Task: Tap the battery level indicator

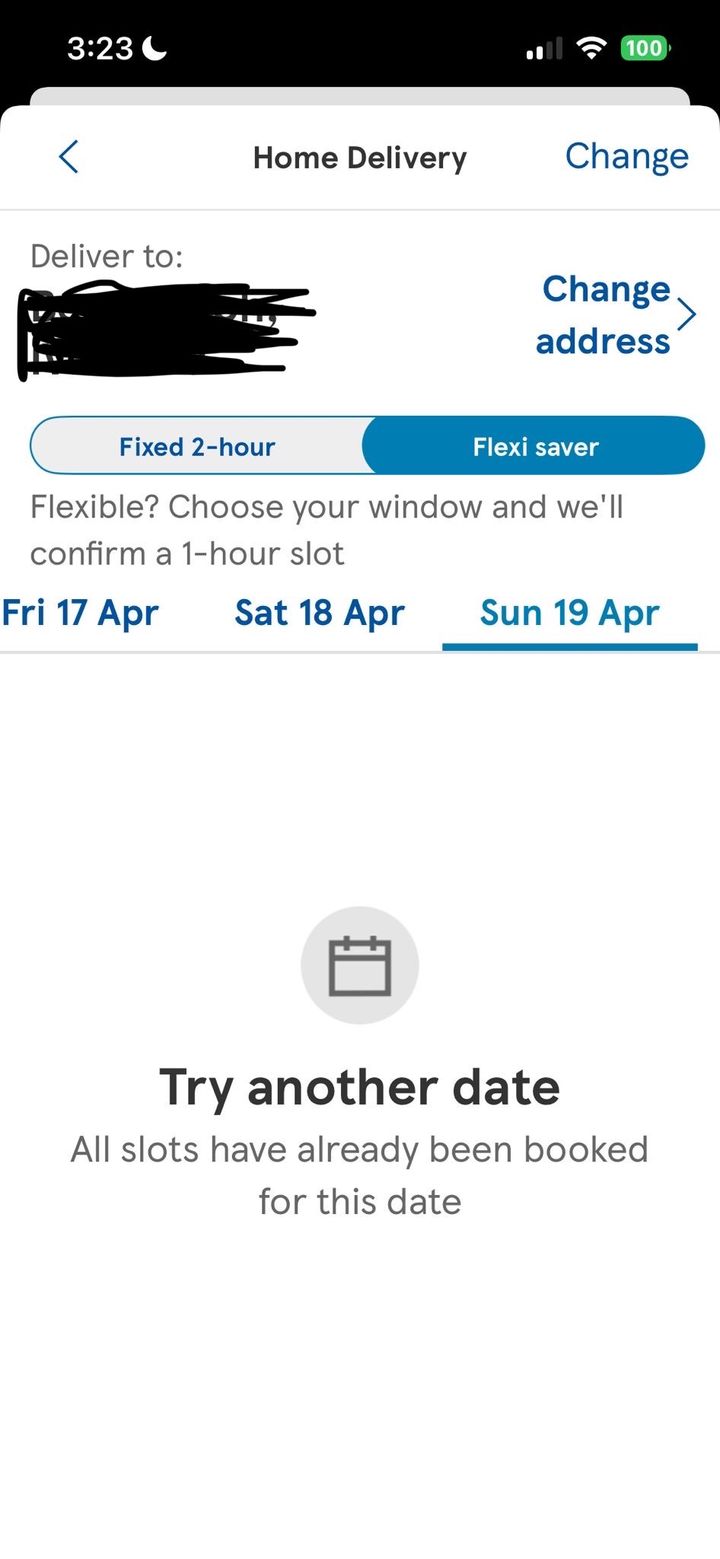Action: [x=645, y=47]
